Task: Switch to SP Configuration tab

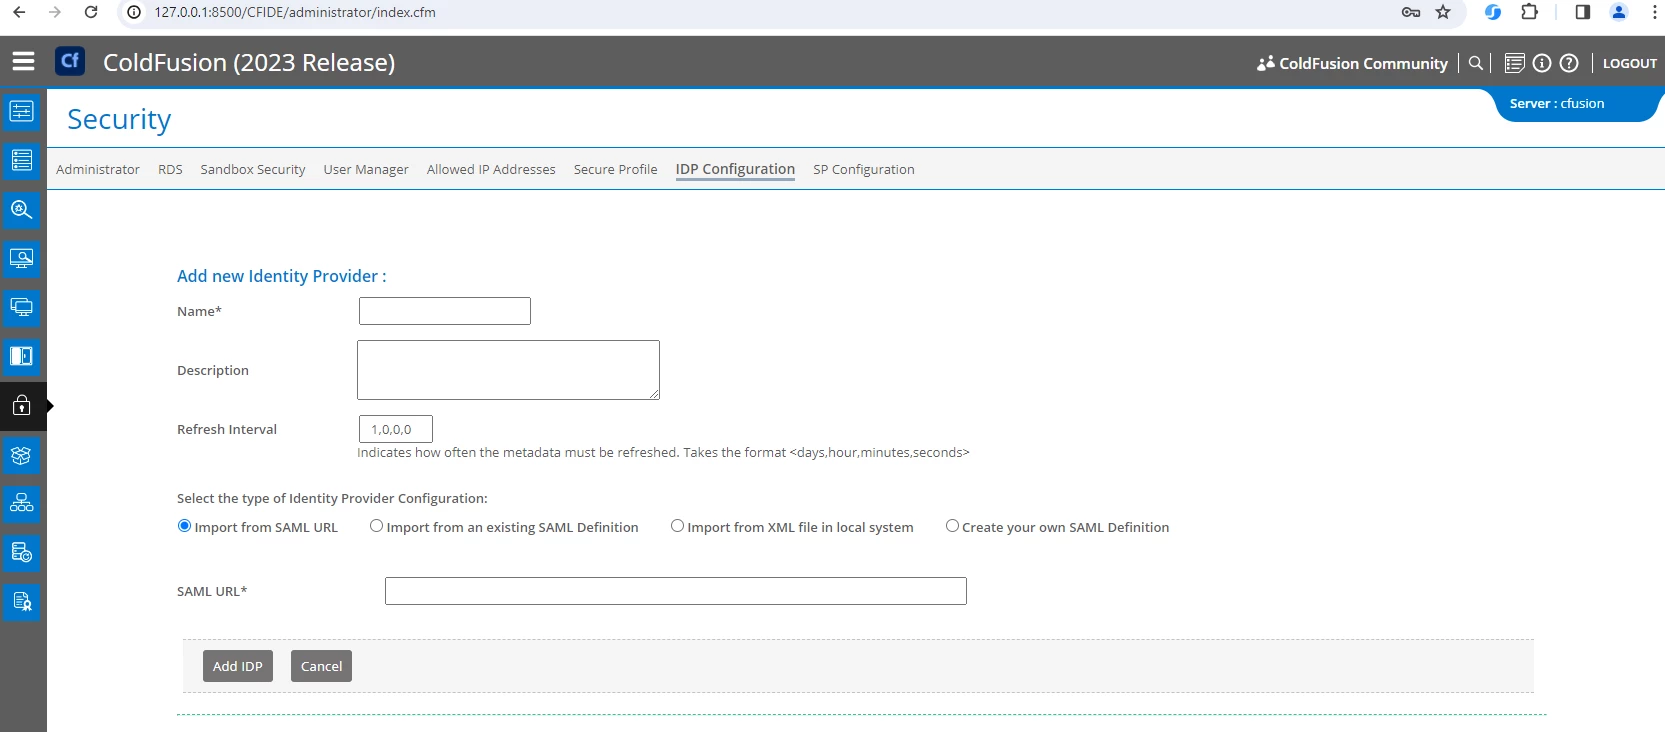Action: (864, 169)
